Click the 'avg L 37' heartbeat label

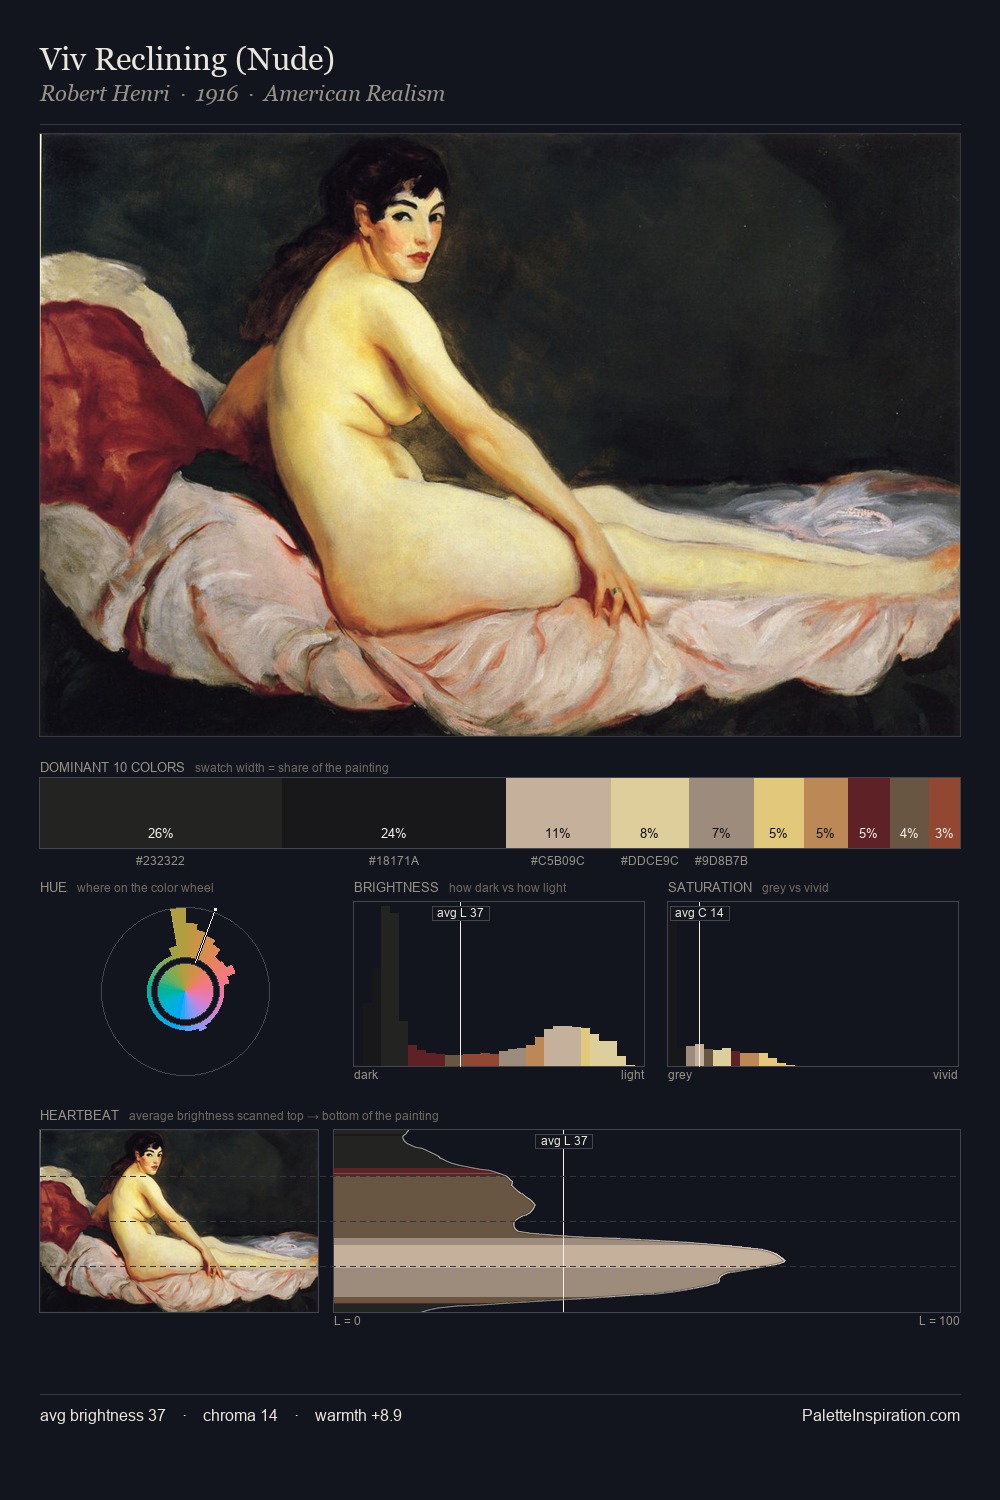(564, 1141)
